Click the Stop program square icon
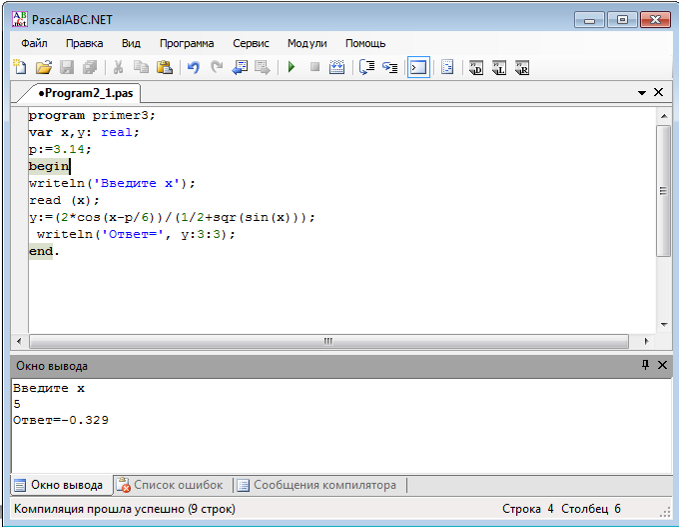This screenshot has width=679, height=527. 314,68
